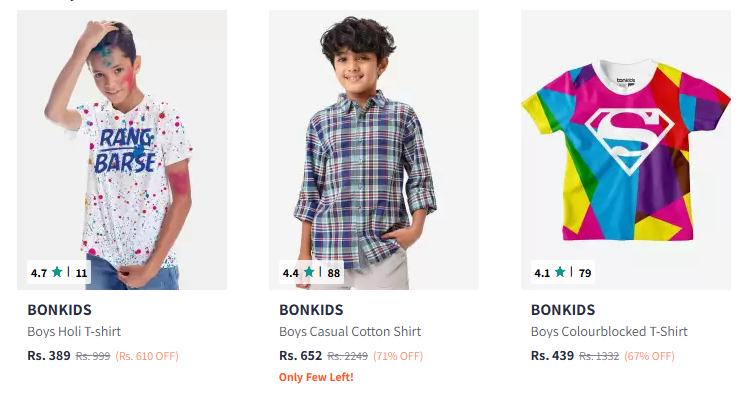Open the plaid cotton shirt product image
Image resolution: width=753 pixels, height=397 pixels.
[x=374, y=150]
